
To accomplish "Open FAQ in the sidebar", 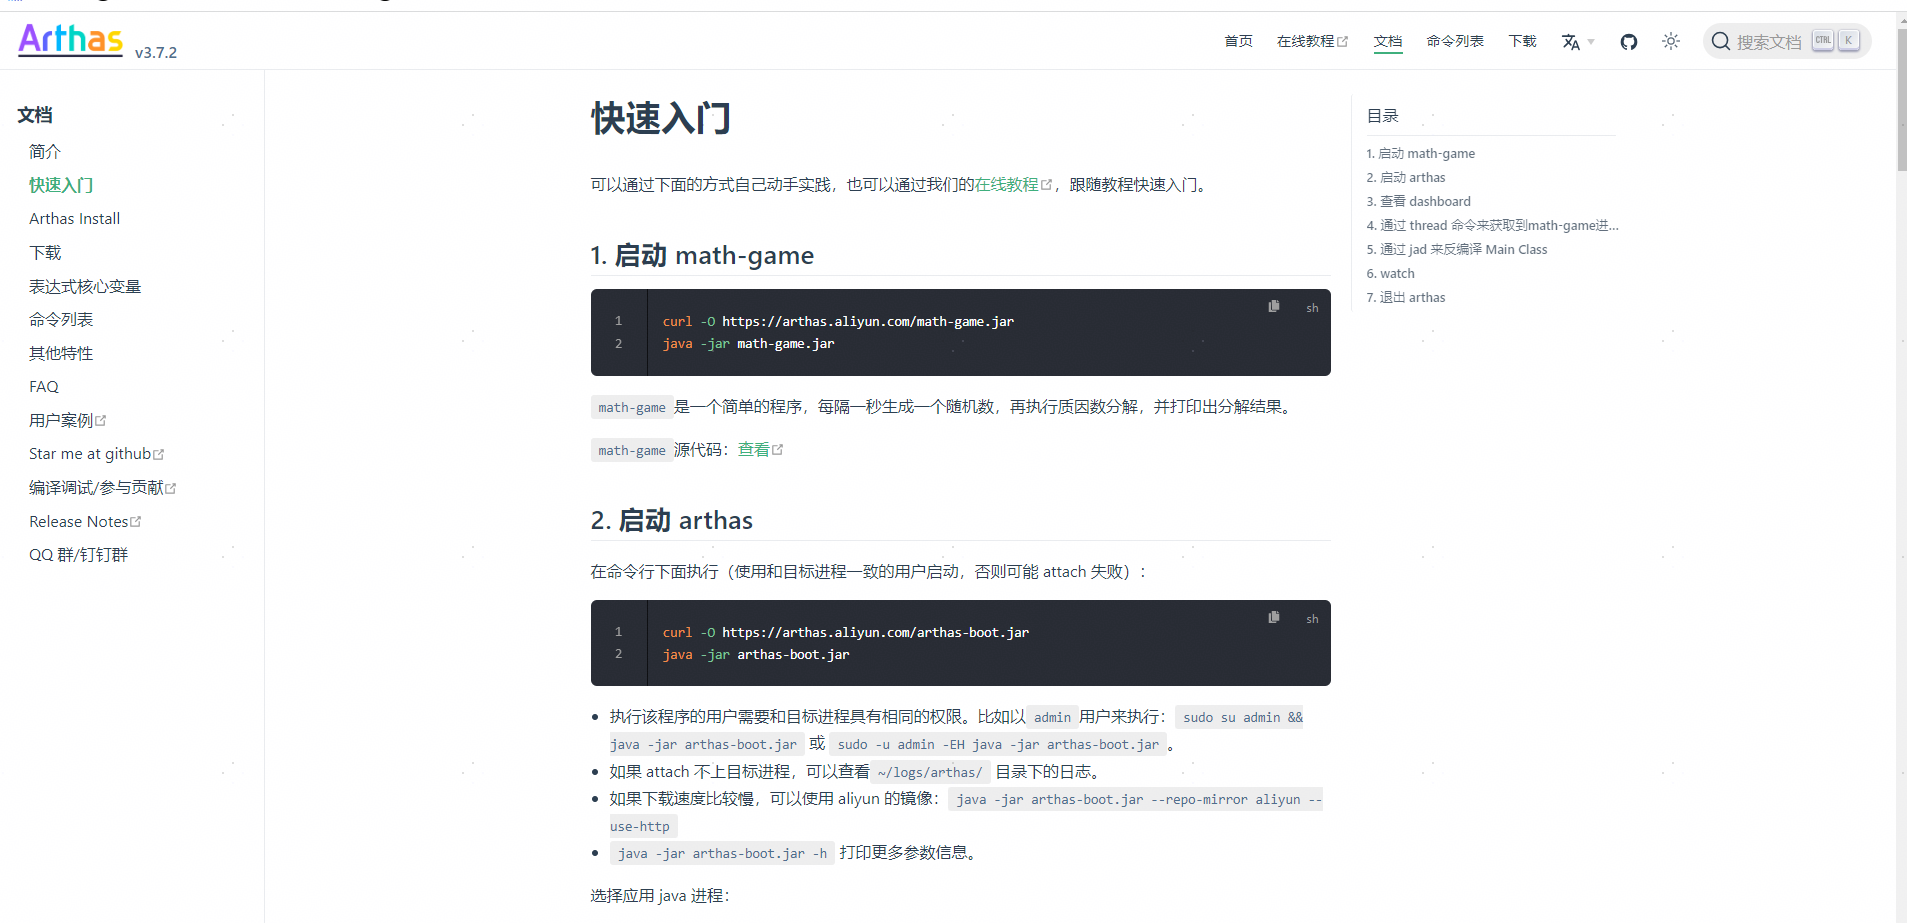I will [44, 387].
